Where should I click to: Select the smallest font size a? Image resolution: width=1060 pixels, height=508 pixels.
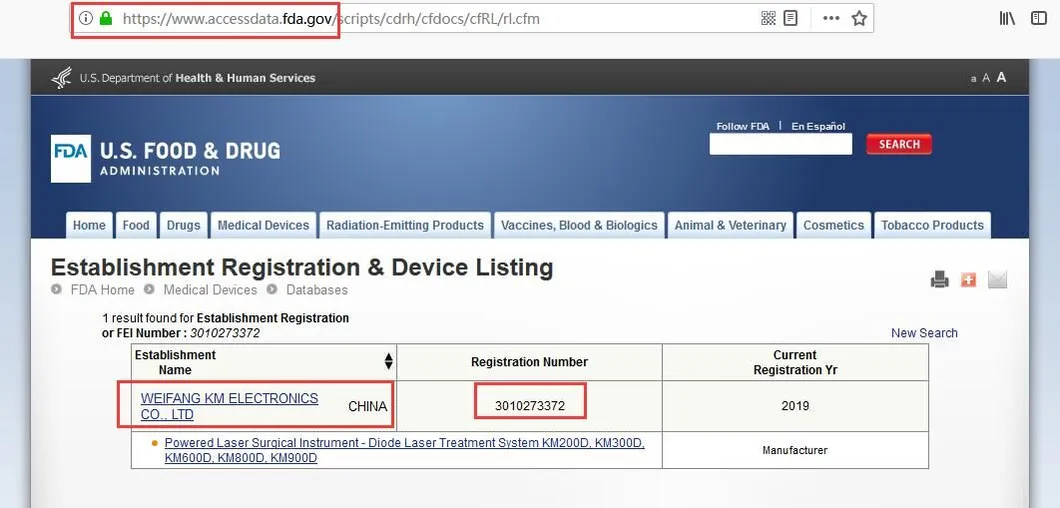(974, 79)
